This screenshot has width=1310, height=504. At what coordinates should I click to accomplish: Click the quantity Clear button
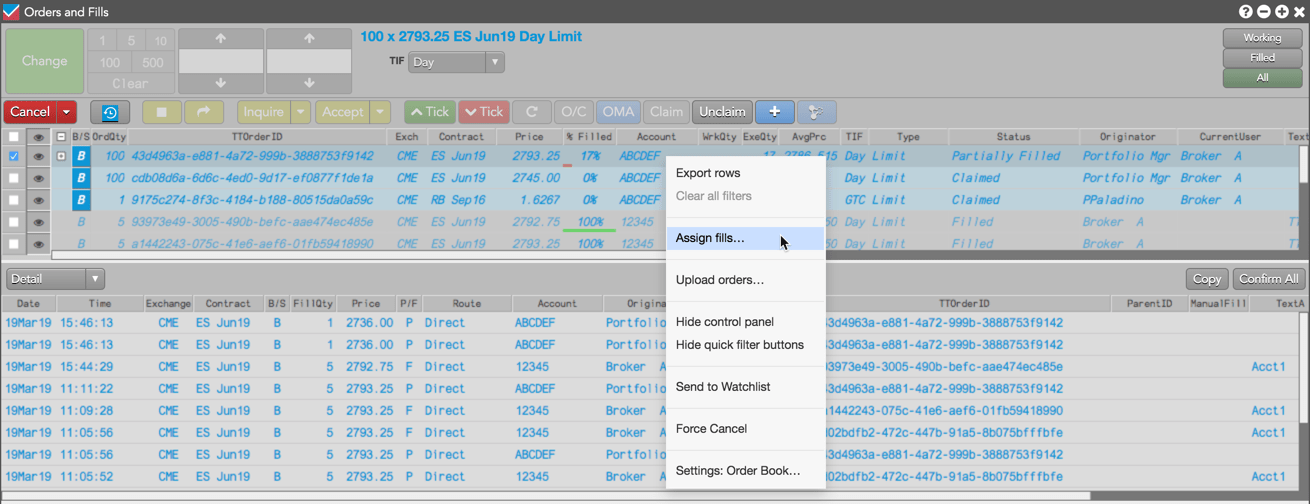(131, 84)
